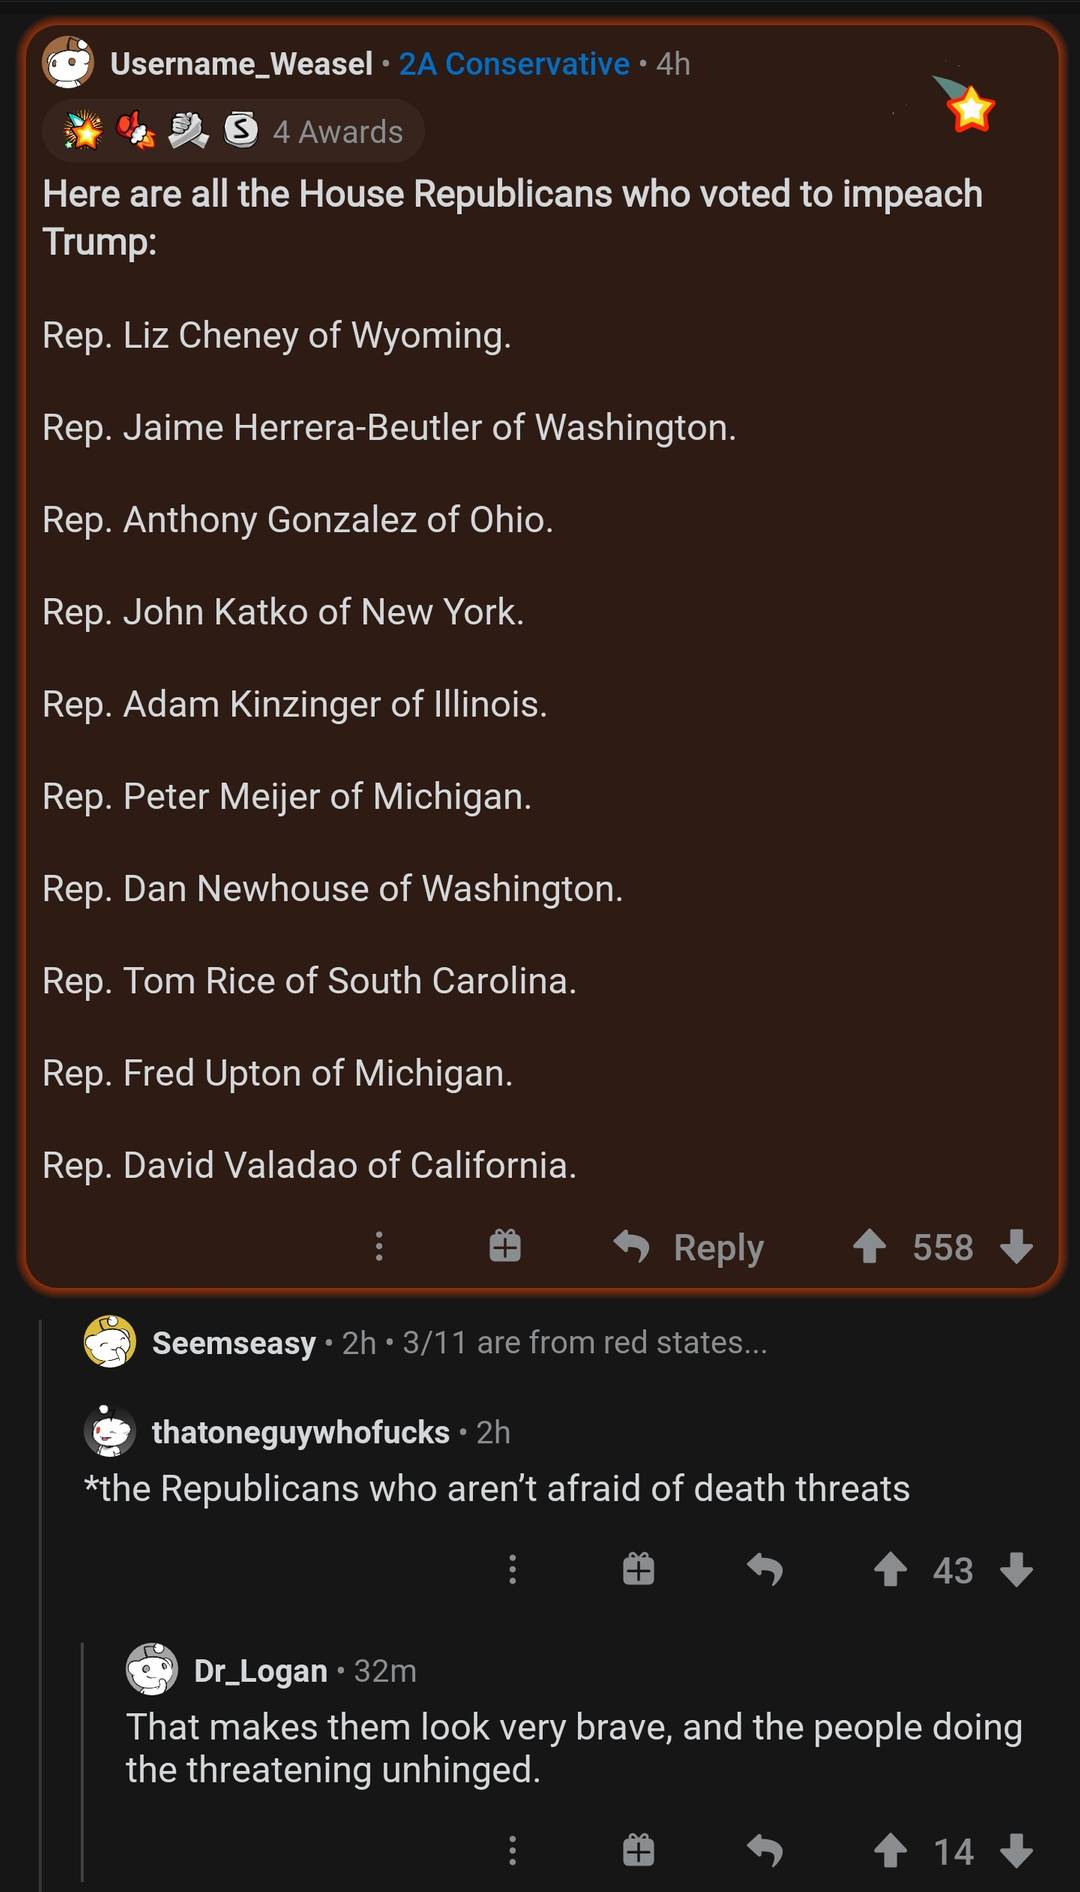Downvote Username_Weasel's impeachment list comment
The height and width of the screenshot is (1892, 1080).
click(1016, 1246)
